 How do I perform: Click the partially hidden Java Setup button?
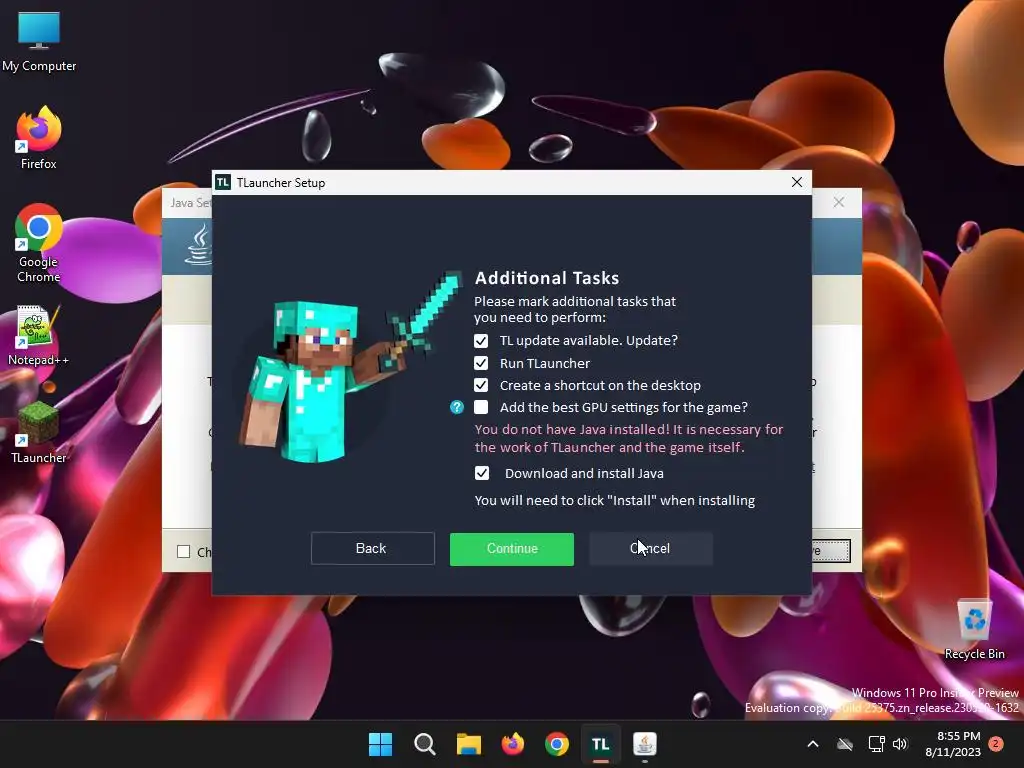pos(831,551)
